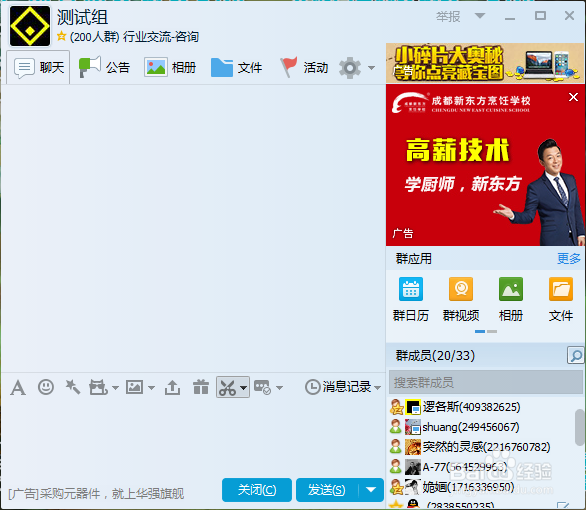Open 文件 in the 群应用 panel

pyautogui.click(x=561, y=299)
